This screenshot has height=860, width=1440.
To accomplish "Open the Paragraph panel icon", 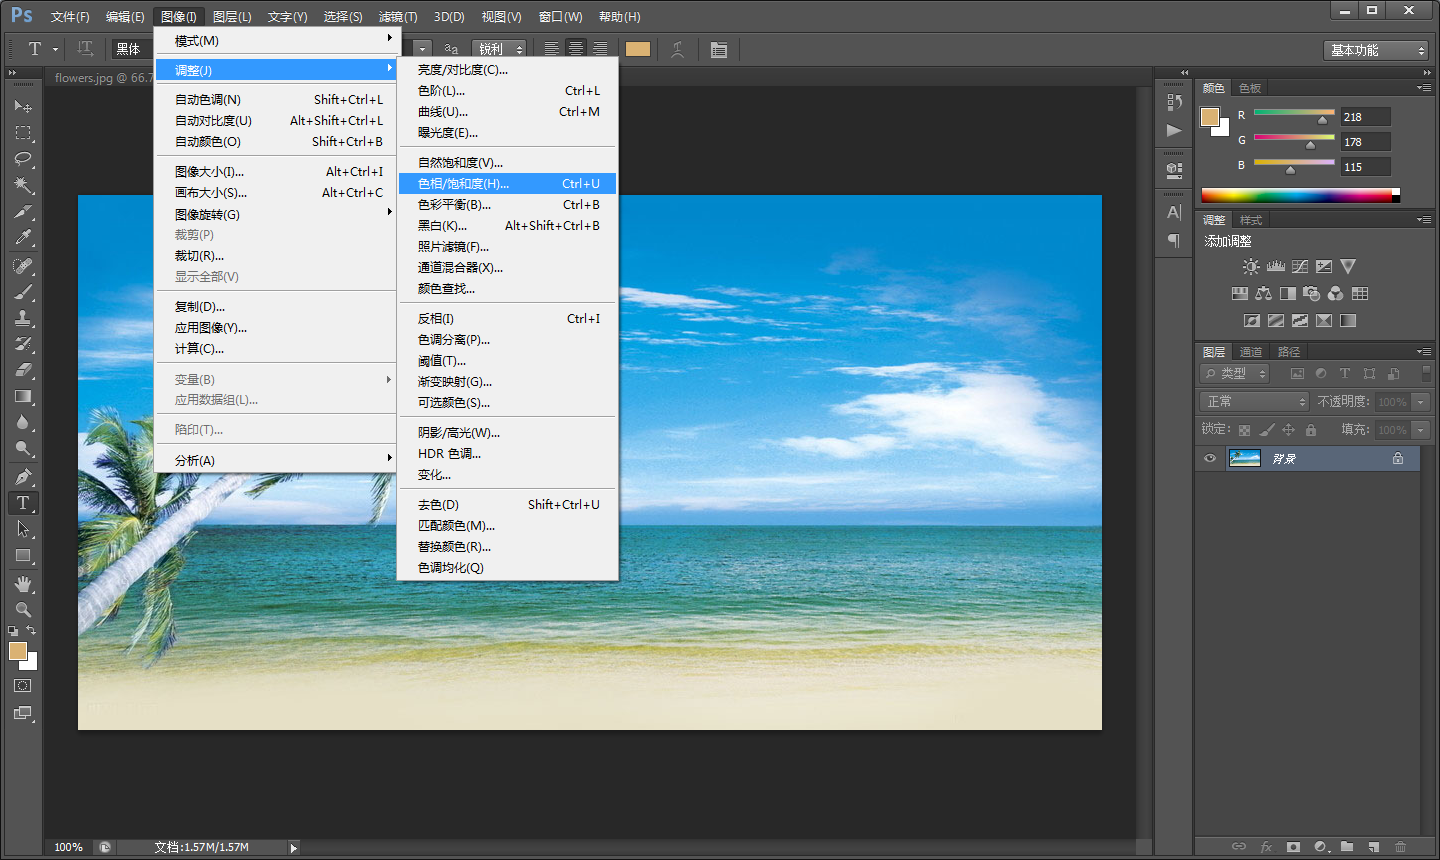I will click(x=1174, y=241).
